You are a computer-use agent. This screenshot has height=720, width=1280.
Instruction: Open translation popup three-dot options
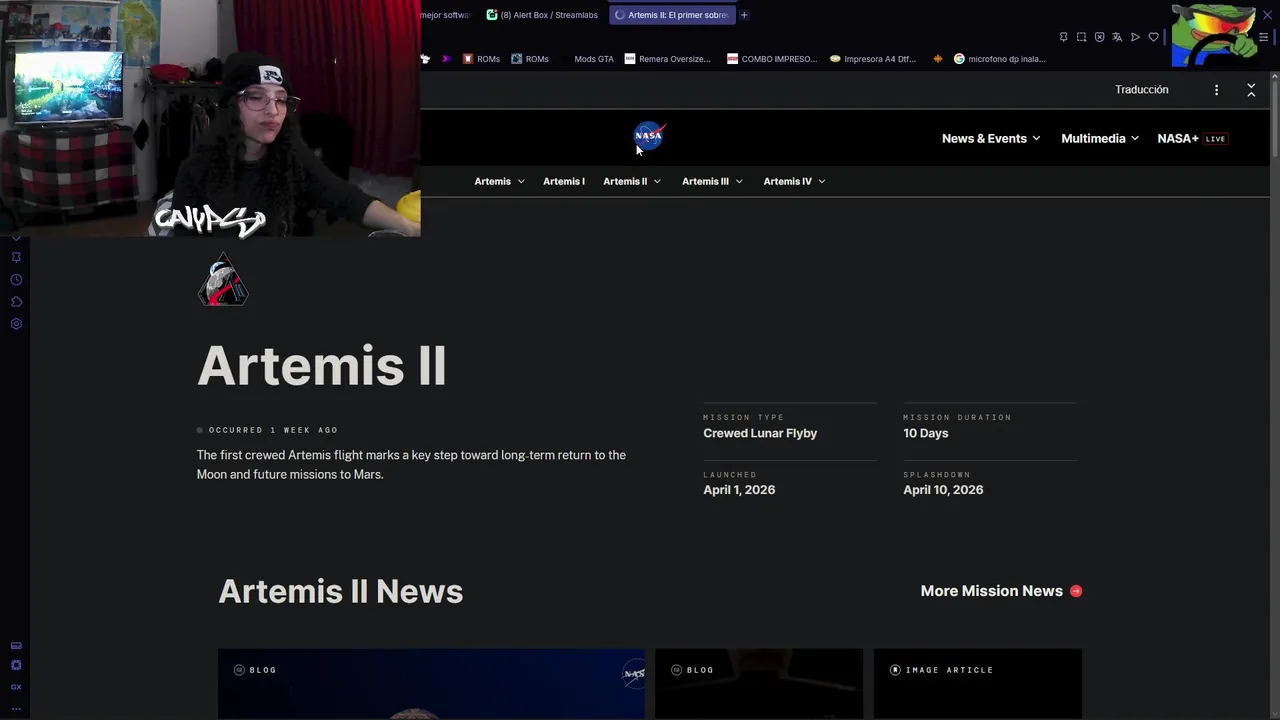pos(1216,90)
